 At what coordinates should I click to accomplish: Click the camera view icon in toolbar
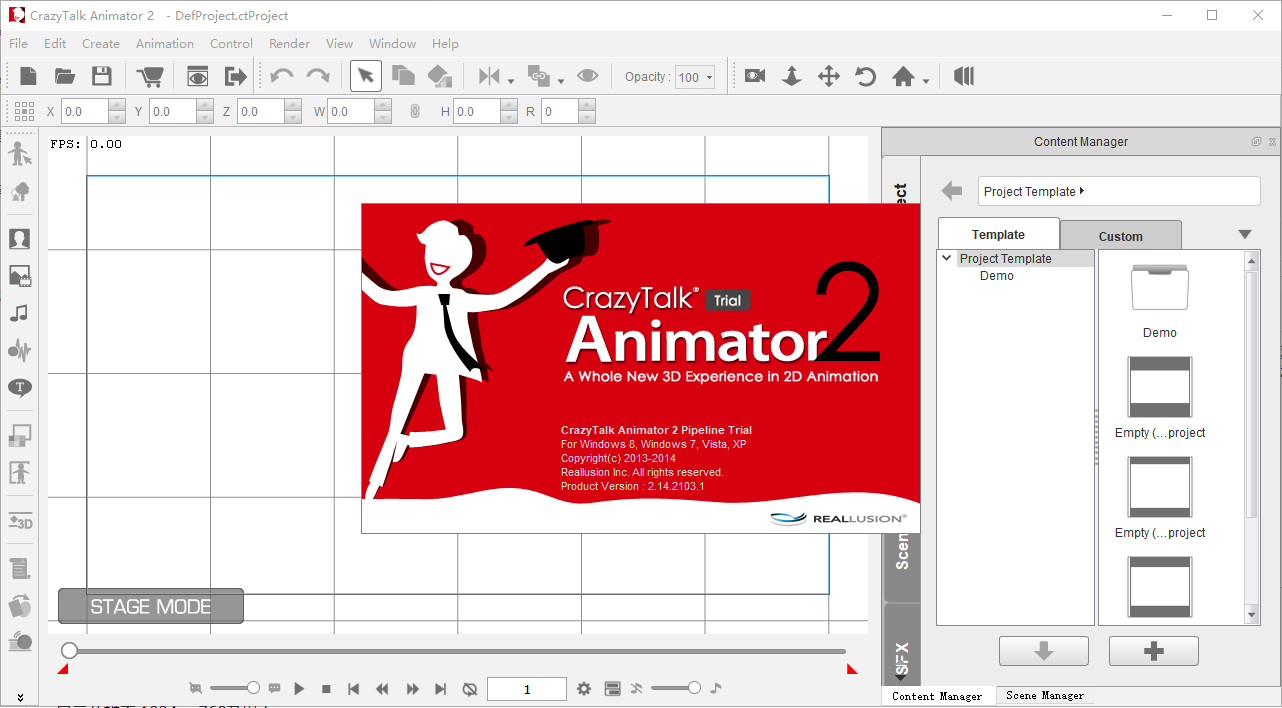(755, 77)
